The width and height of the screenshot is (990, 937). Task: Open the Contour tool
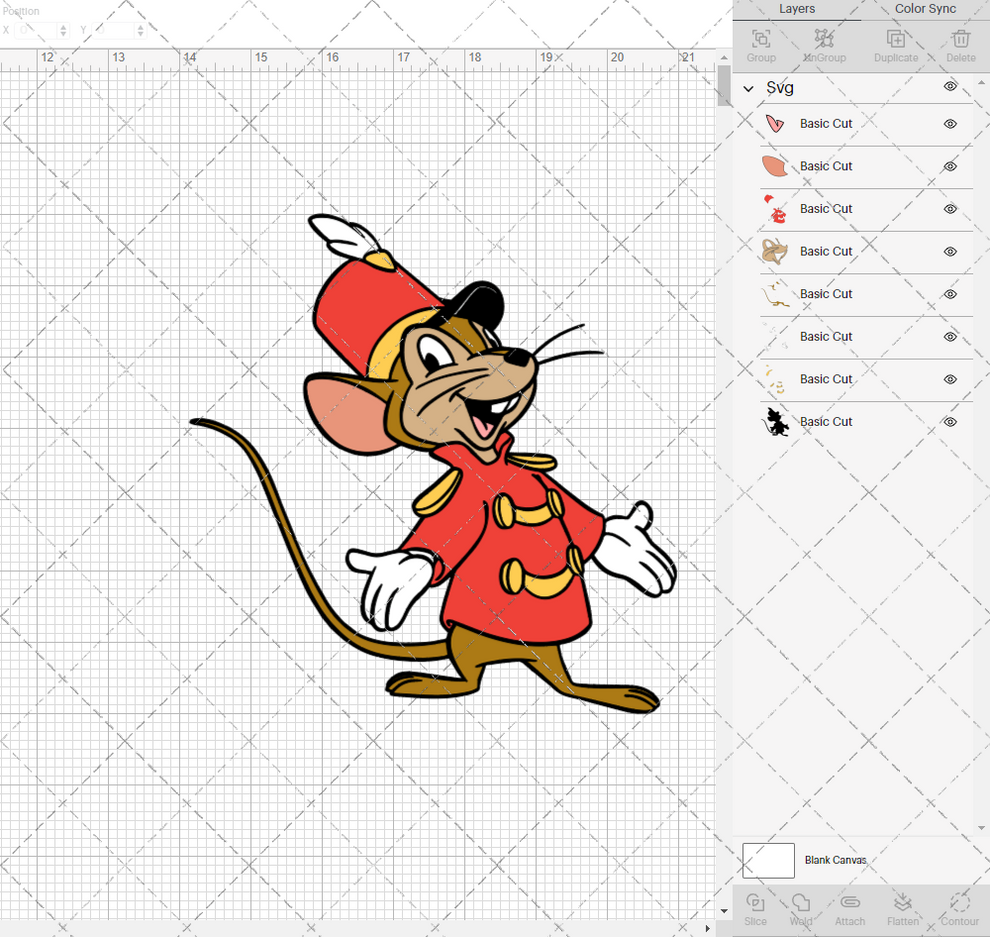(958, 910)
